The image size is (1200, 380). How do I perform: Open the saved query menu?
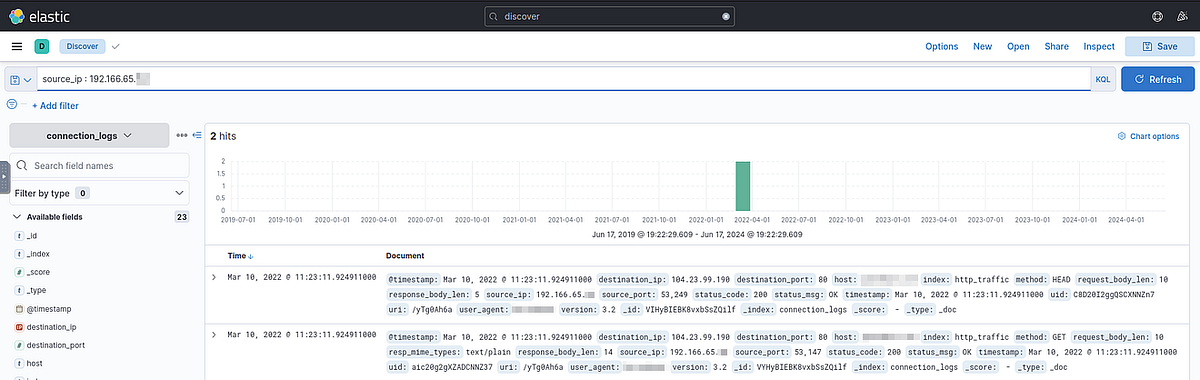click(21, 80)
